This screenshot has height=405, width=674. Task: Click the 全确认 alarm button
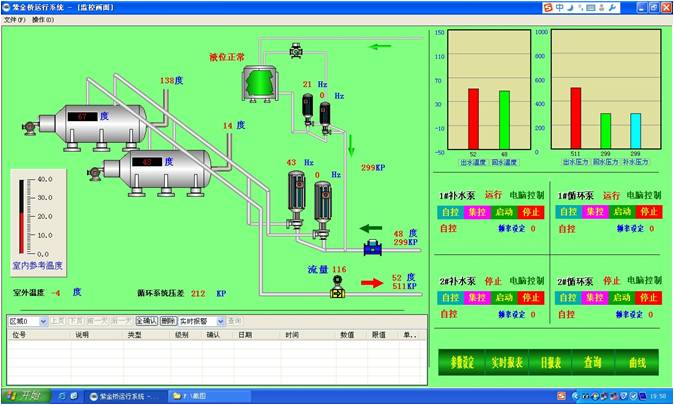(146, 321)
